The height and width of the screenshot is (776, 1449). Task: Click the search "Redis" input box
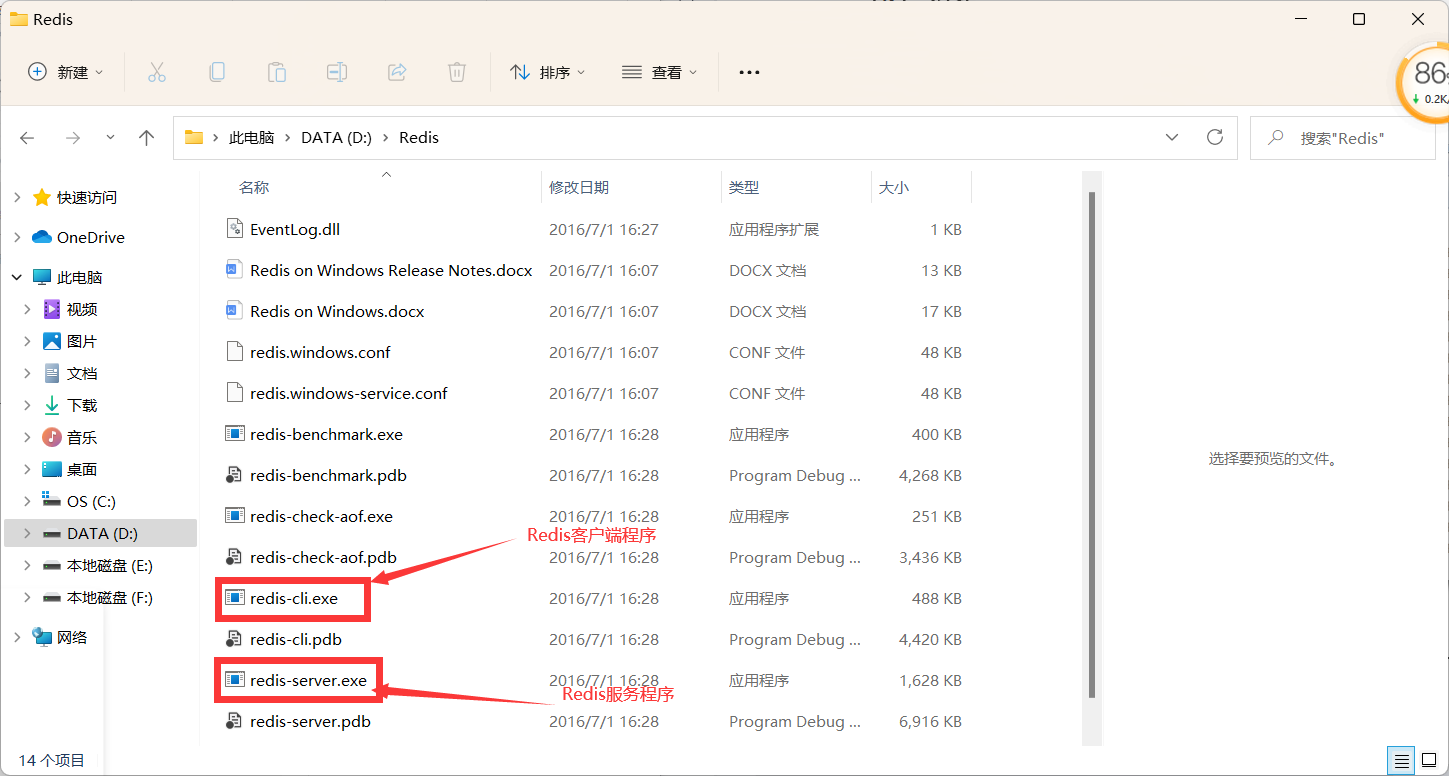click(x=1343, y=138)
